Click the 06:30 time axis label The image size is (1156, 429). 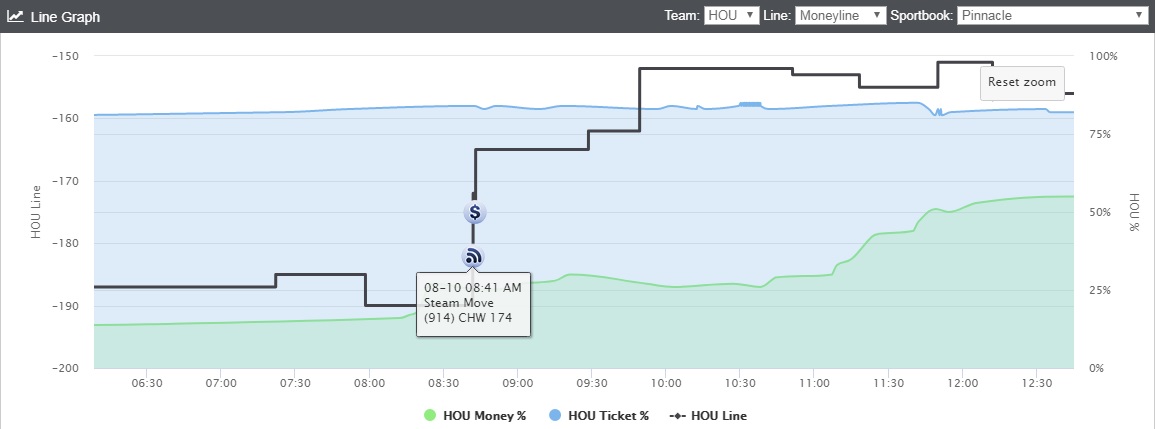147,384
